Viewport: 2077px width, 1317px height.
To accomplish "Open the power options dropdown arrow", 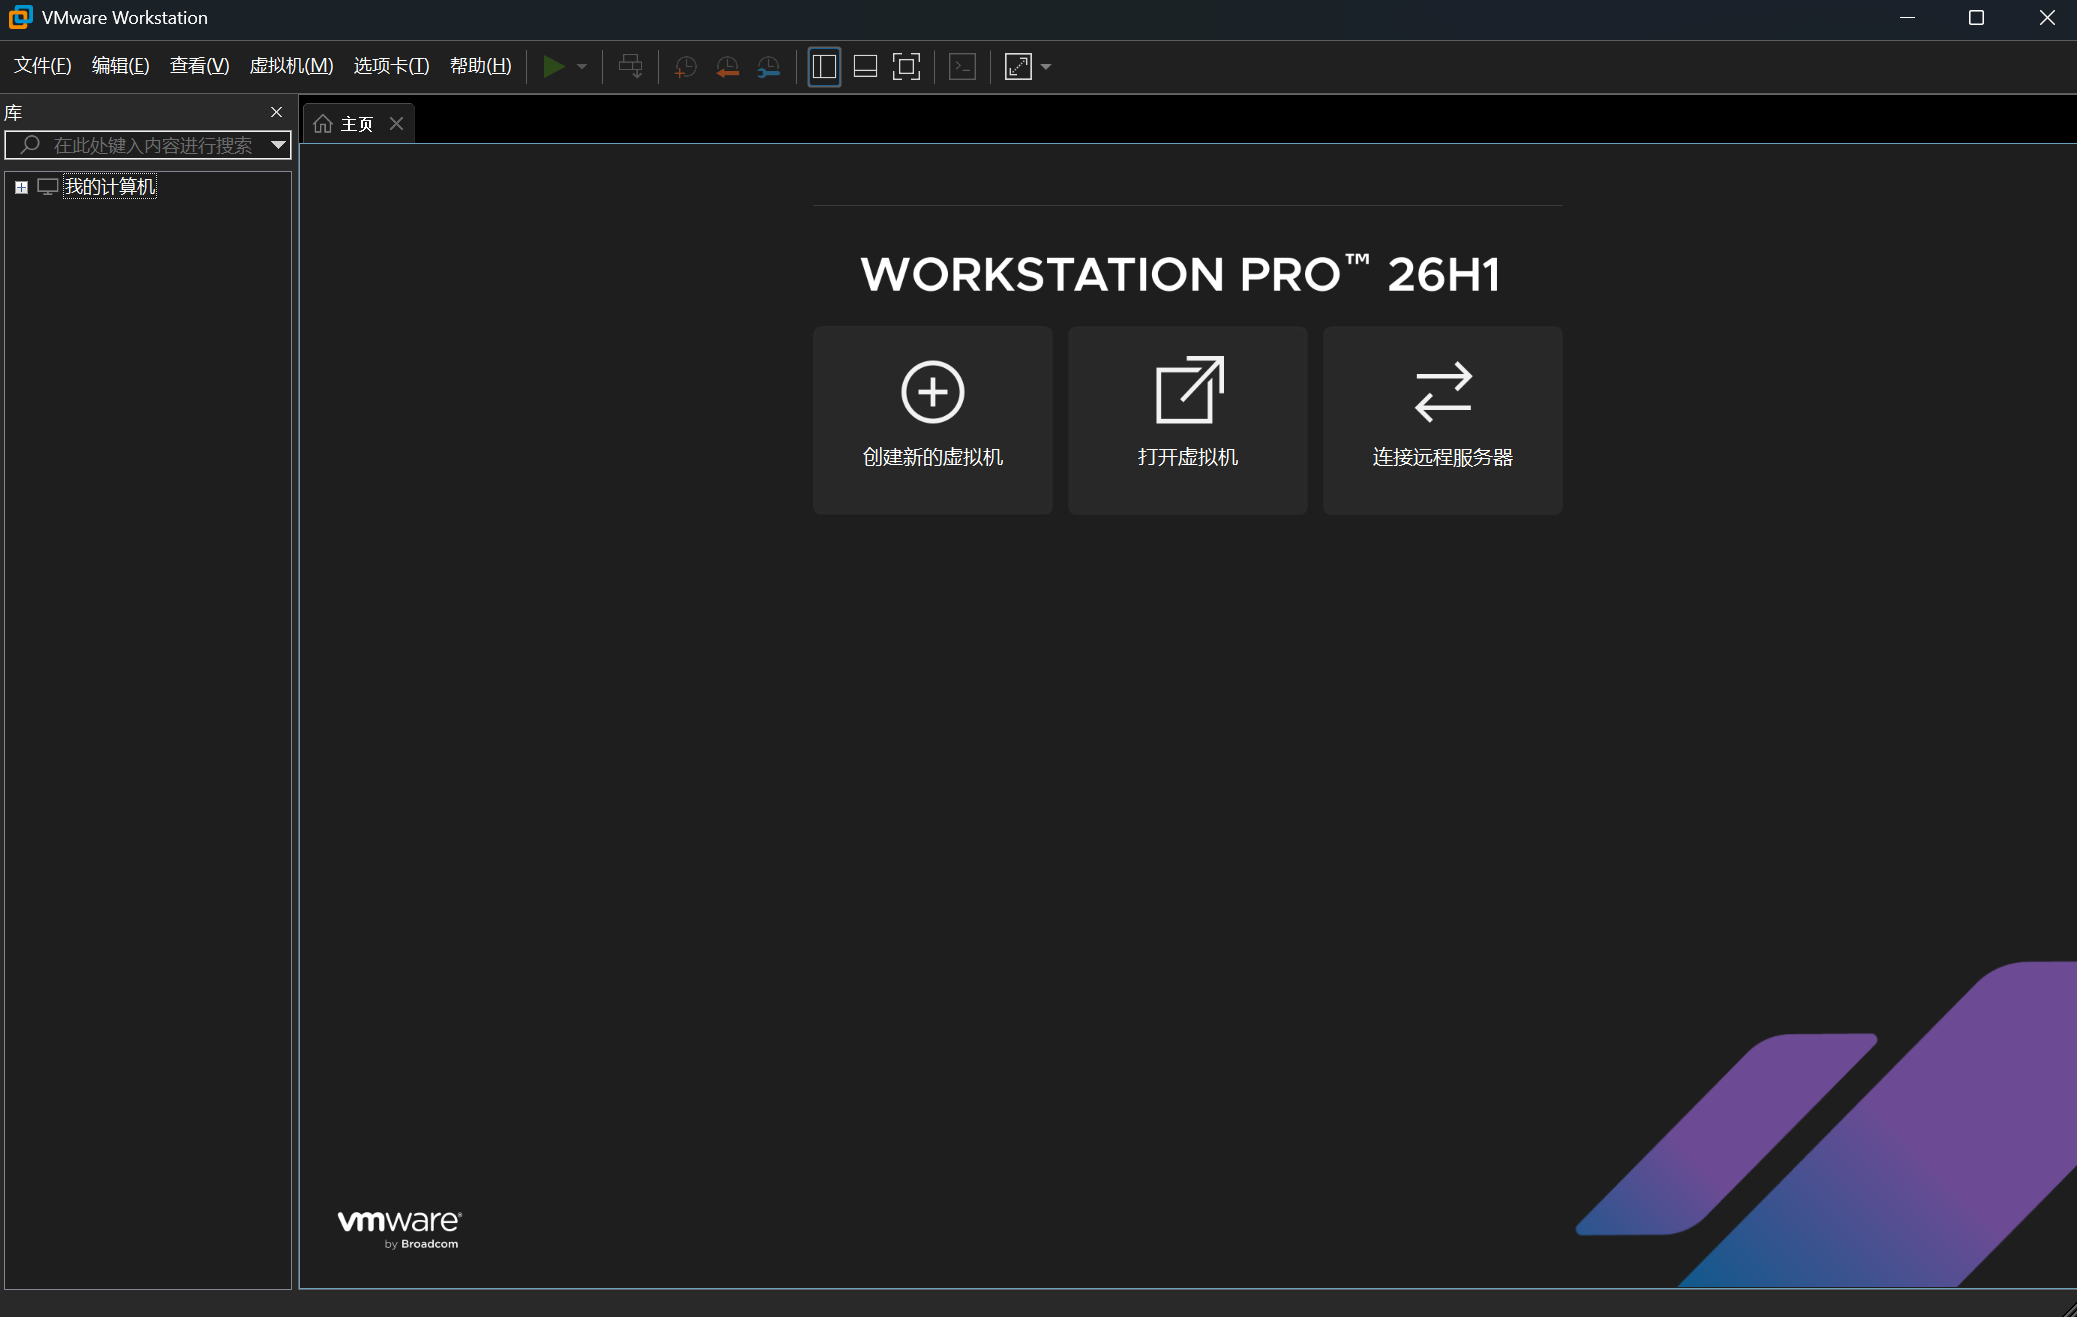I will (x=582, y=67).
